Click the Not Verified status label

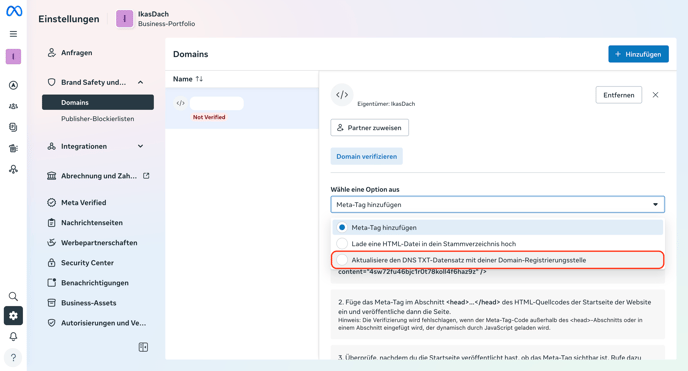[x=209, y=117]
